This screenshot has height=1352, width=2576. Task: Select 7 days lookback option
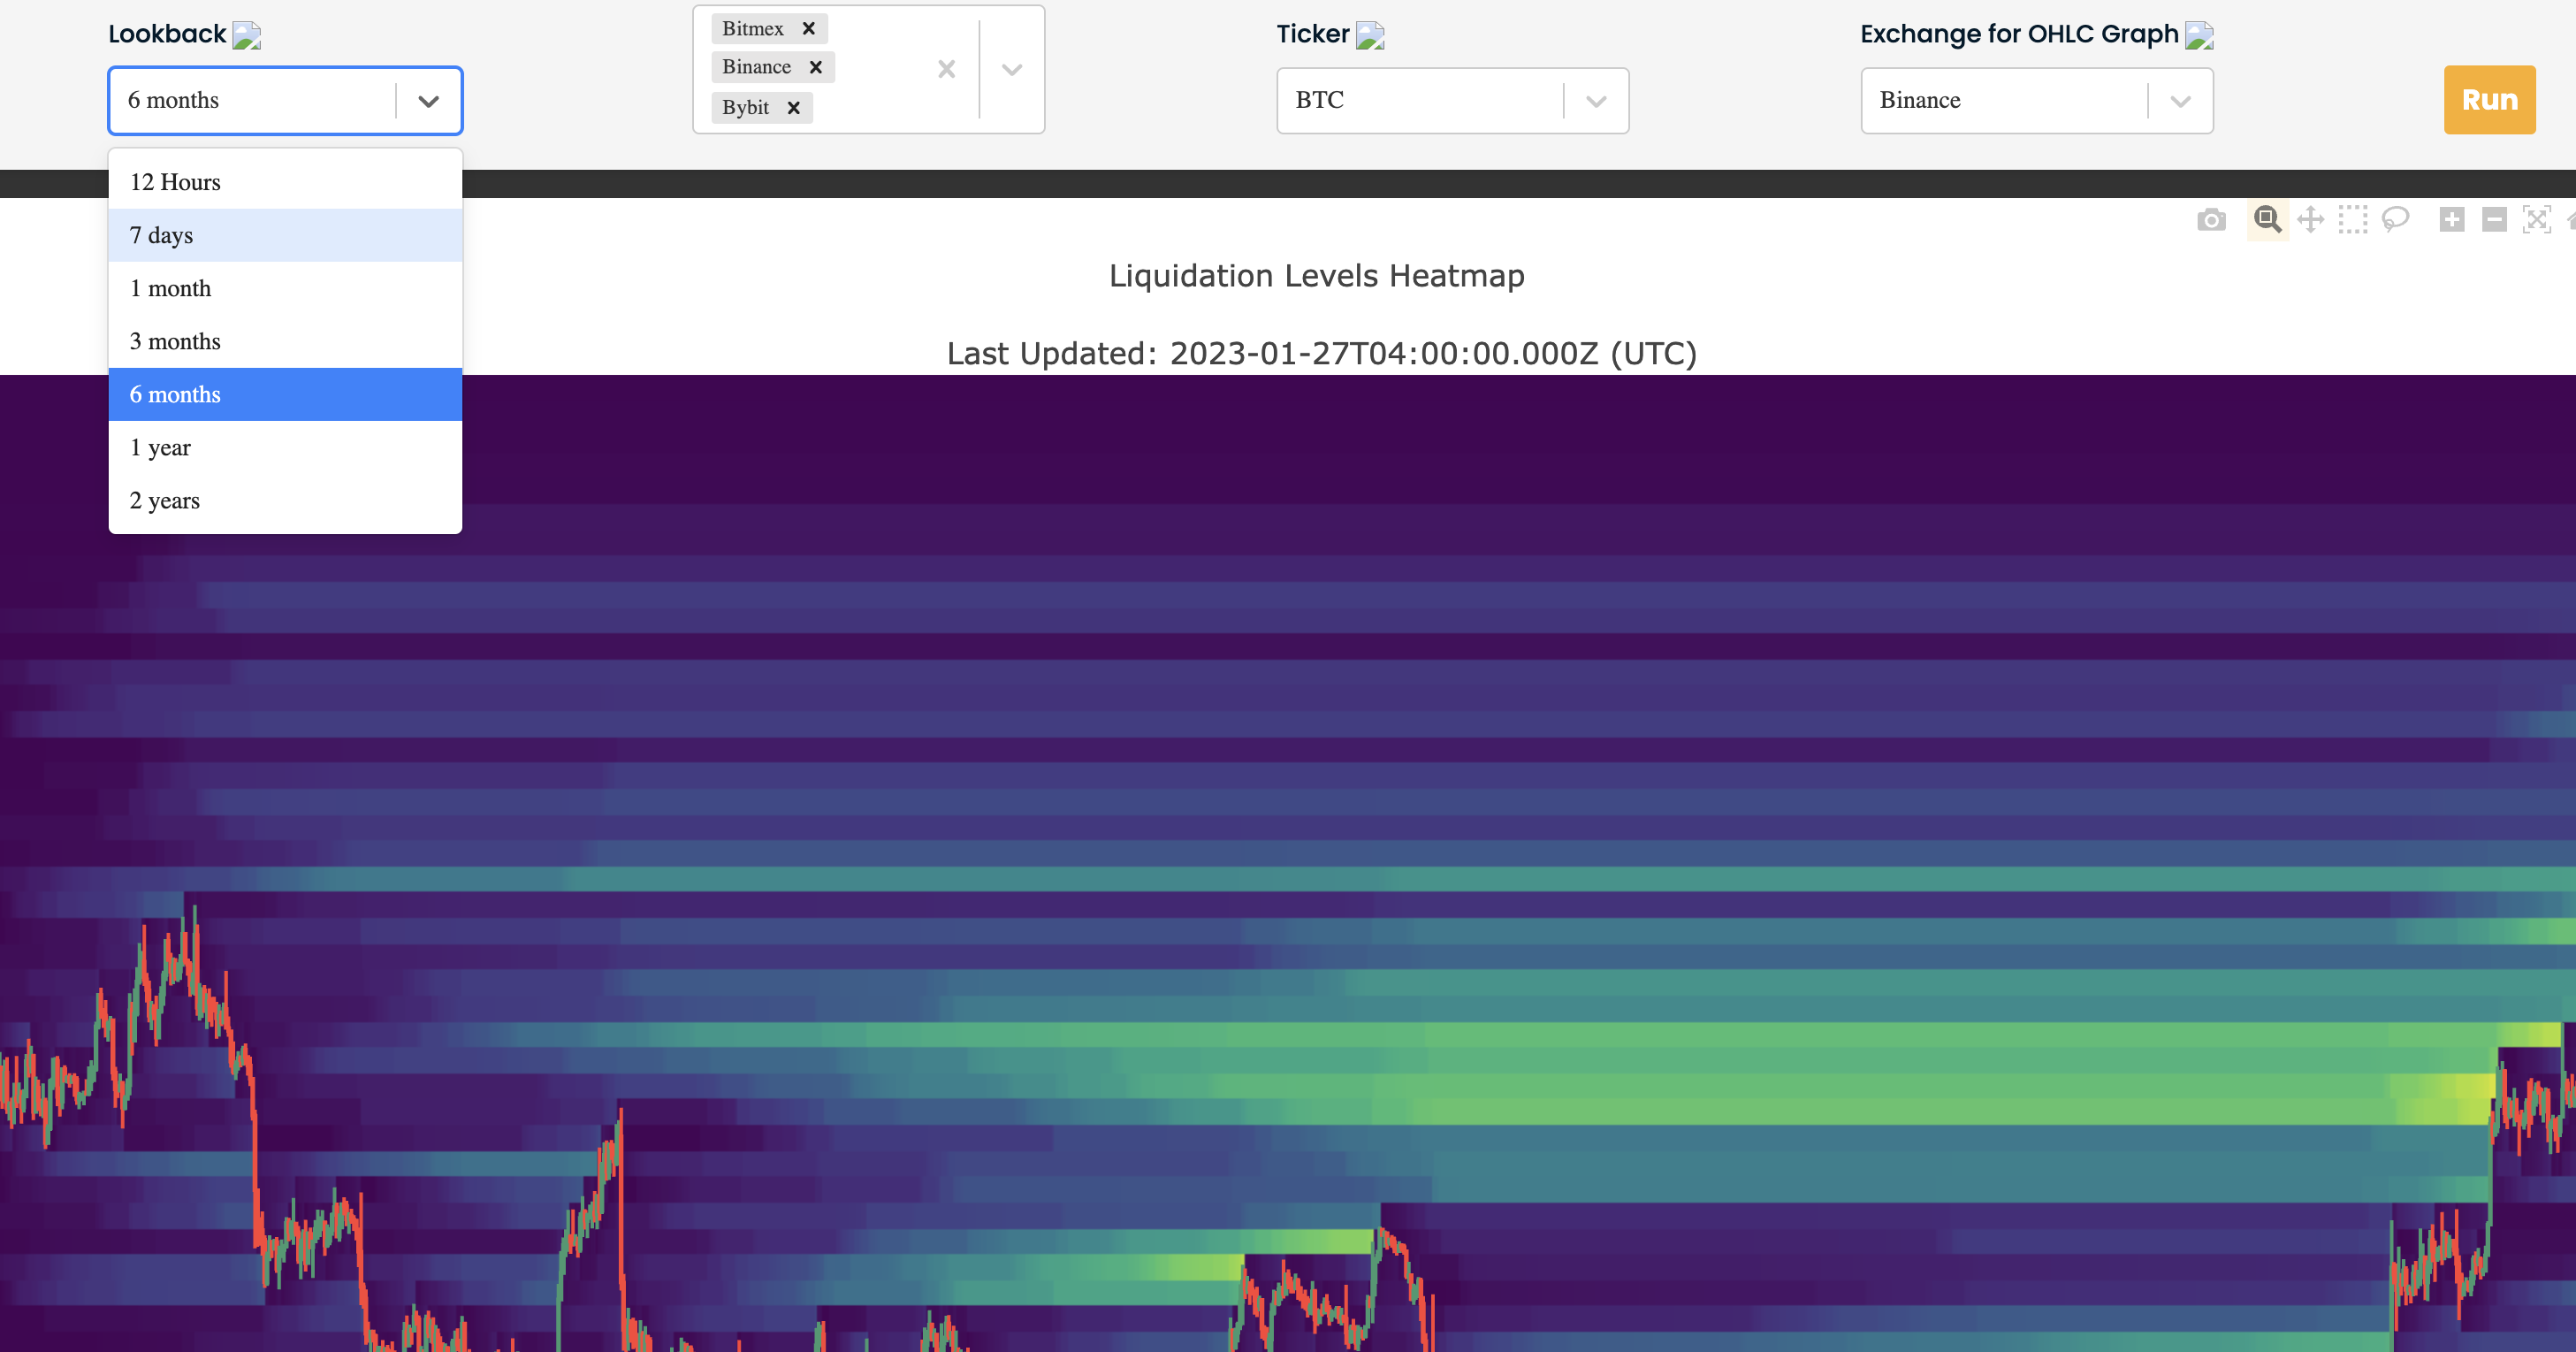pyautogui.click(x=285, y=235)
